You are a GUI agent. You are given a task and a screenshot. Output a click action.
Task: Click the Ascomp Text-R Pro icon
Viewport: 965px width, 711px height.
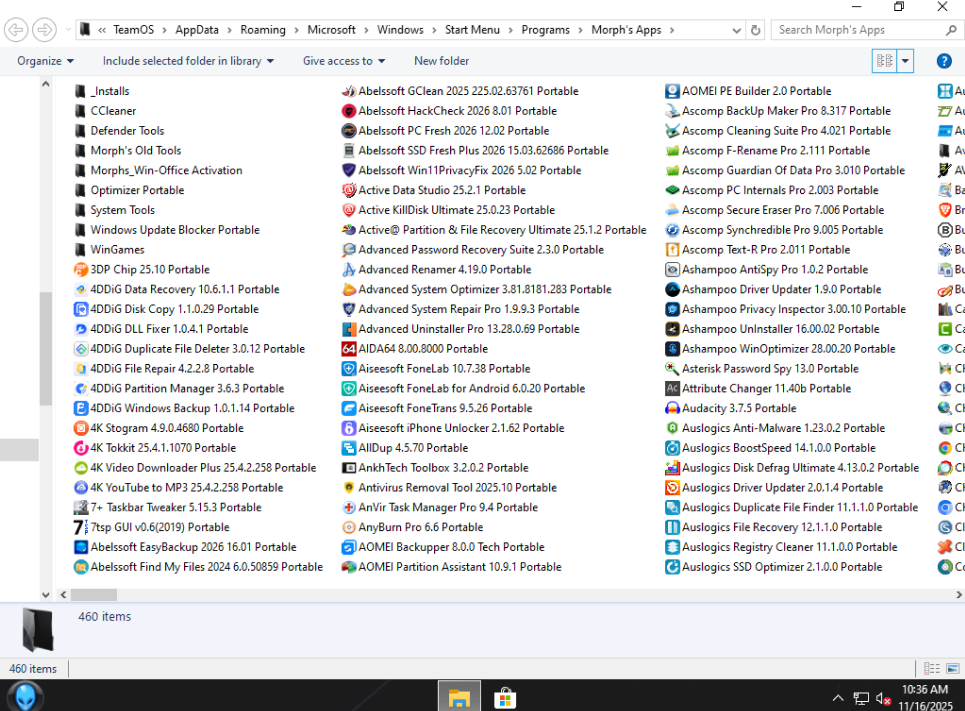pyautogui.click(x=672, y=250)
